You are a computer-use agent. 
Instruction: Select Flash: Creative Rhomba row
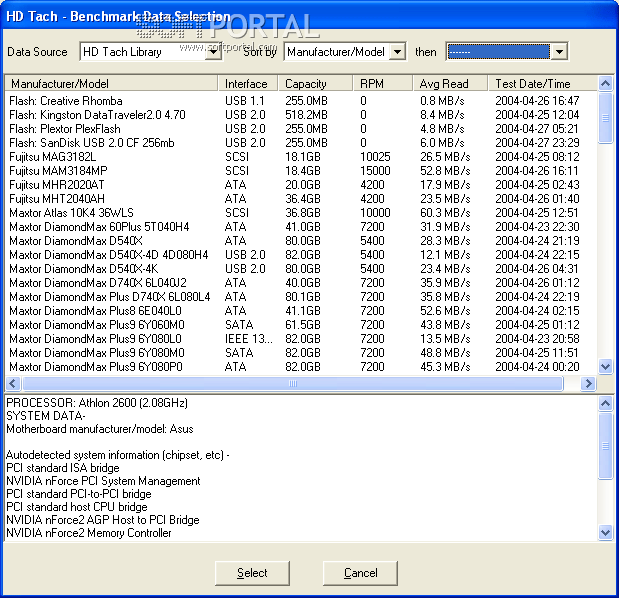[301, 101]
